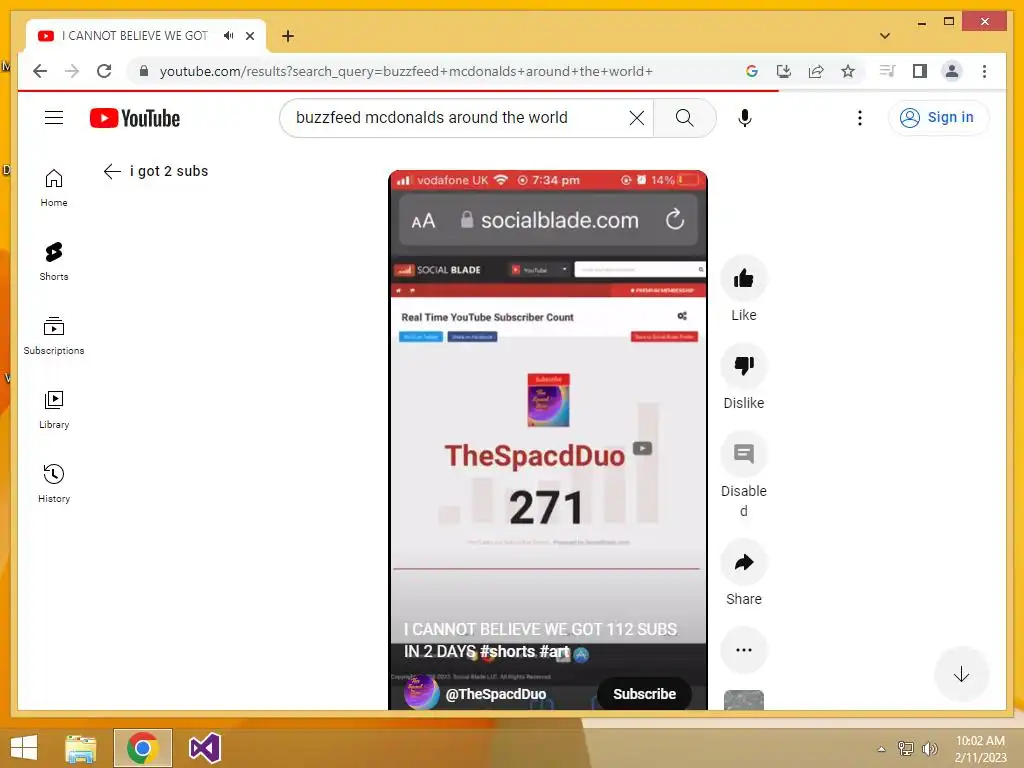Open Visual Studio from taskbar
This screenshot has height=768, width=1024.
point(204,748)
